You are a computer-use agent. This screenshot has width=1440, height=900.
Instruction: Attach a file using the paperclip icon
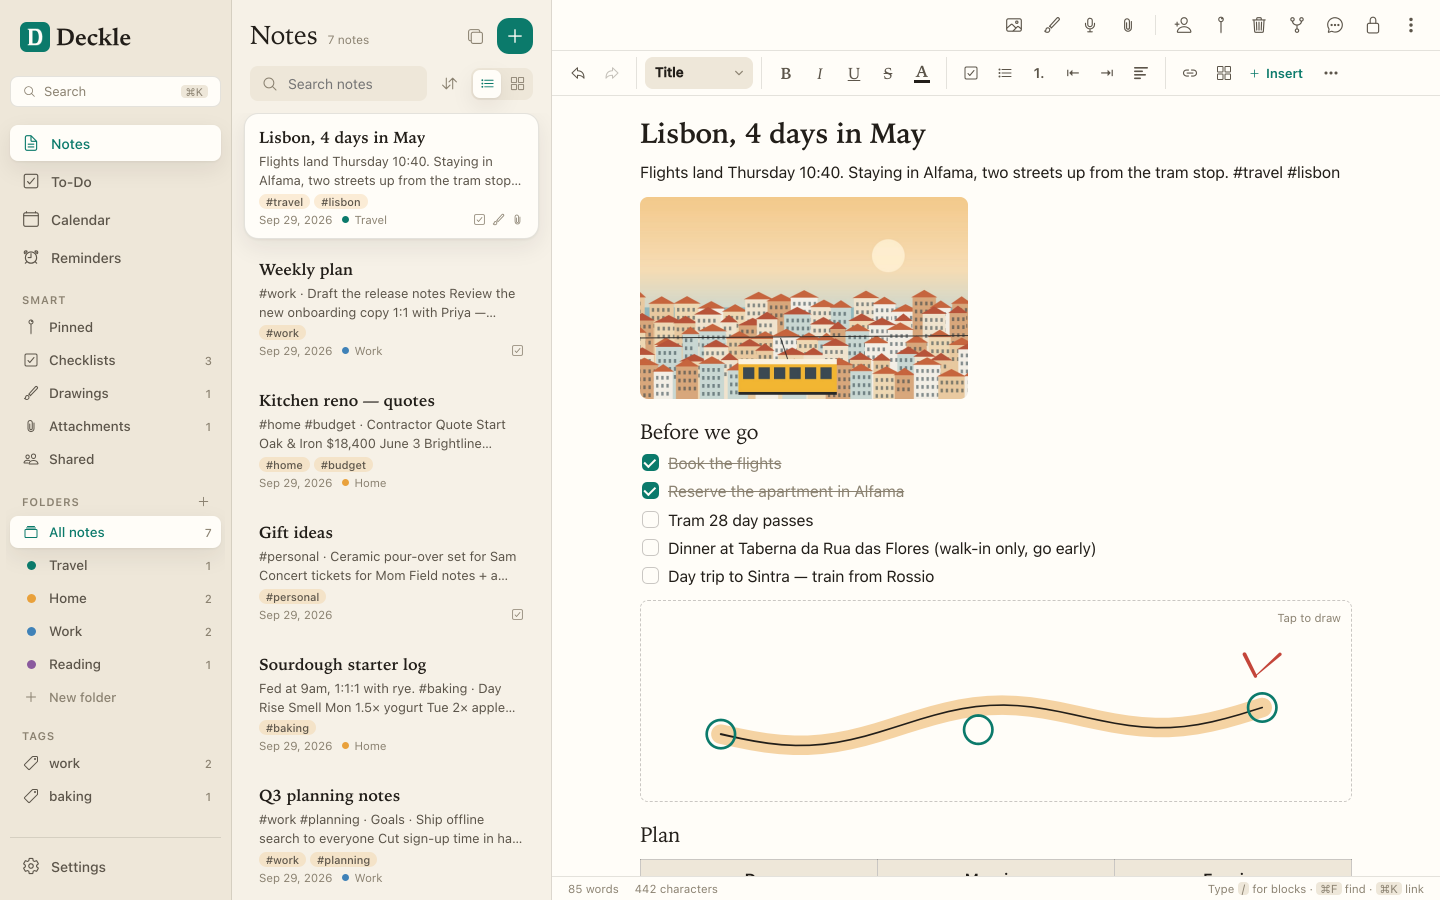(1128, 26)
